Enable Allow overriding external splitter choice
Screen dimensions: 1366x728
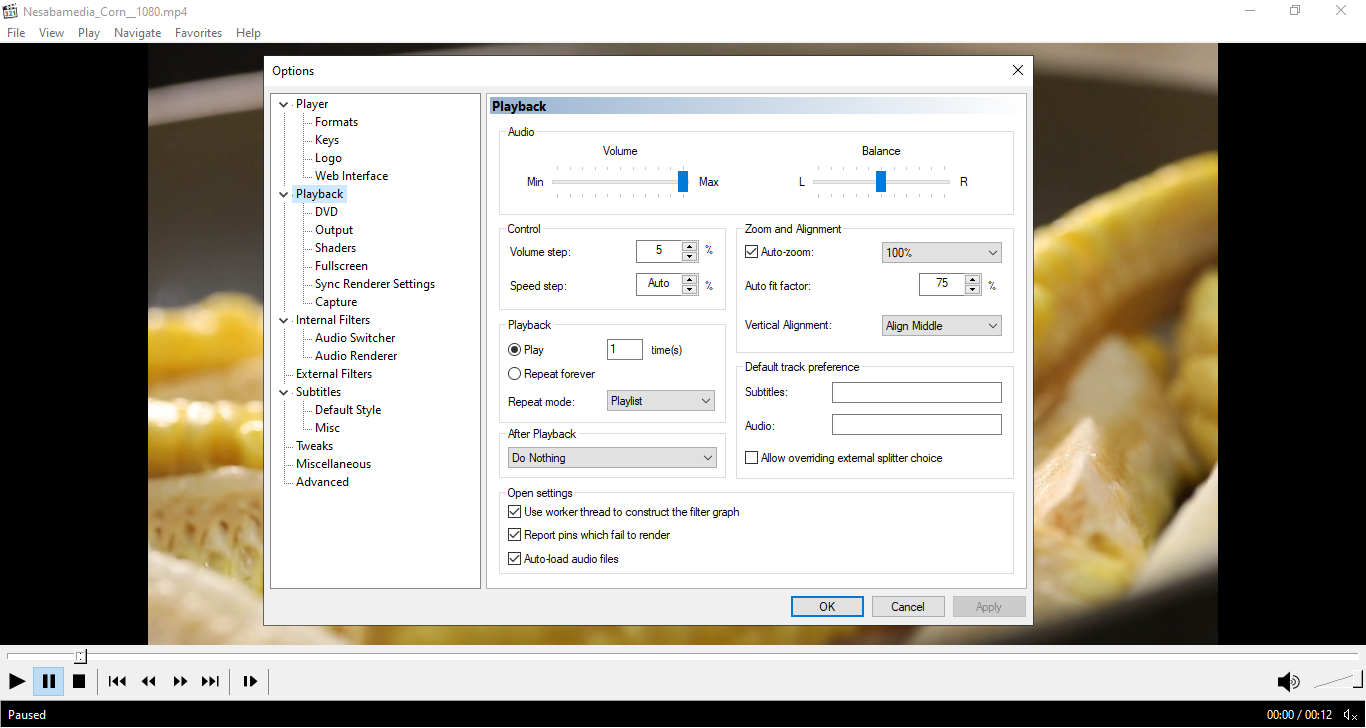[752, 458]
